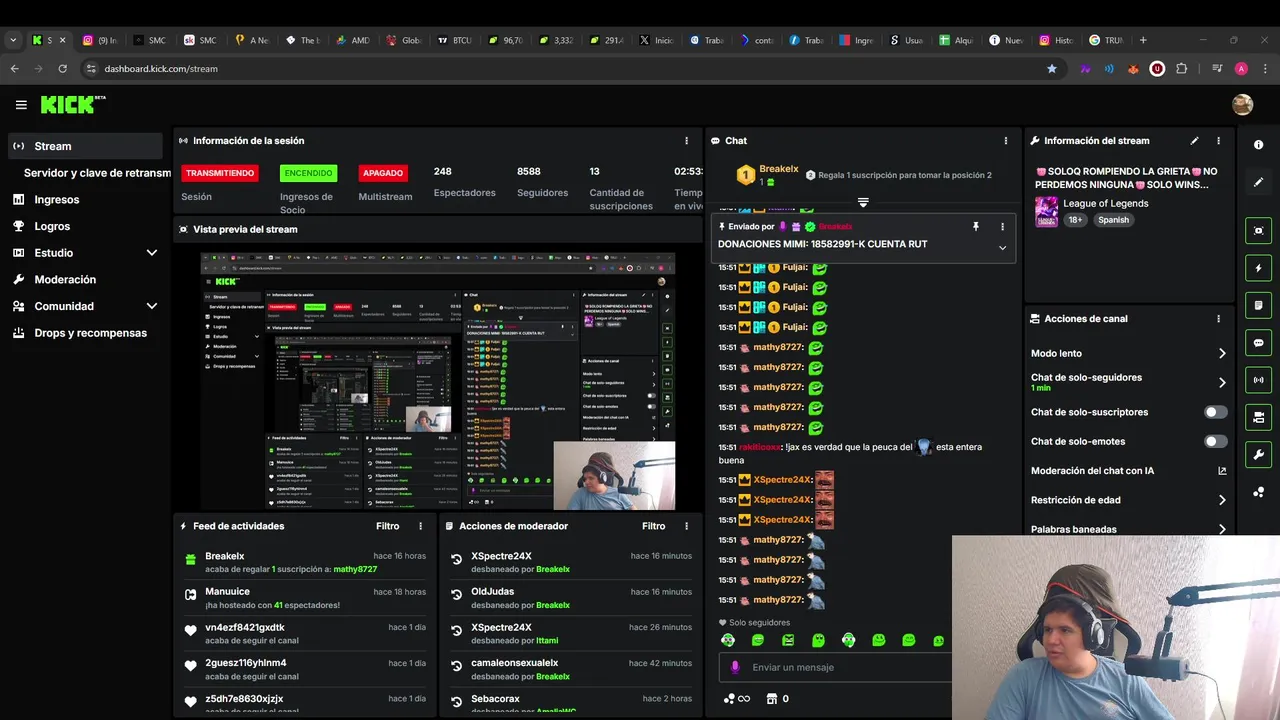Reload the browser page

pos(62,69)
